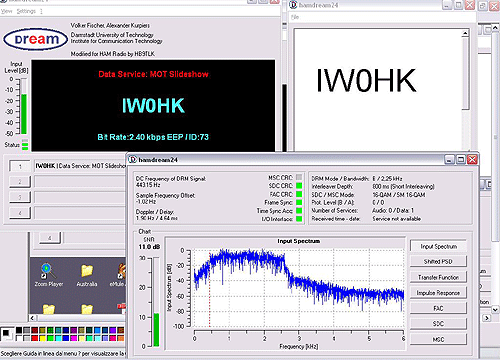Open the Zoom Player desktop shortcut

coord(49,275)
